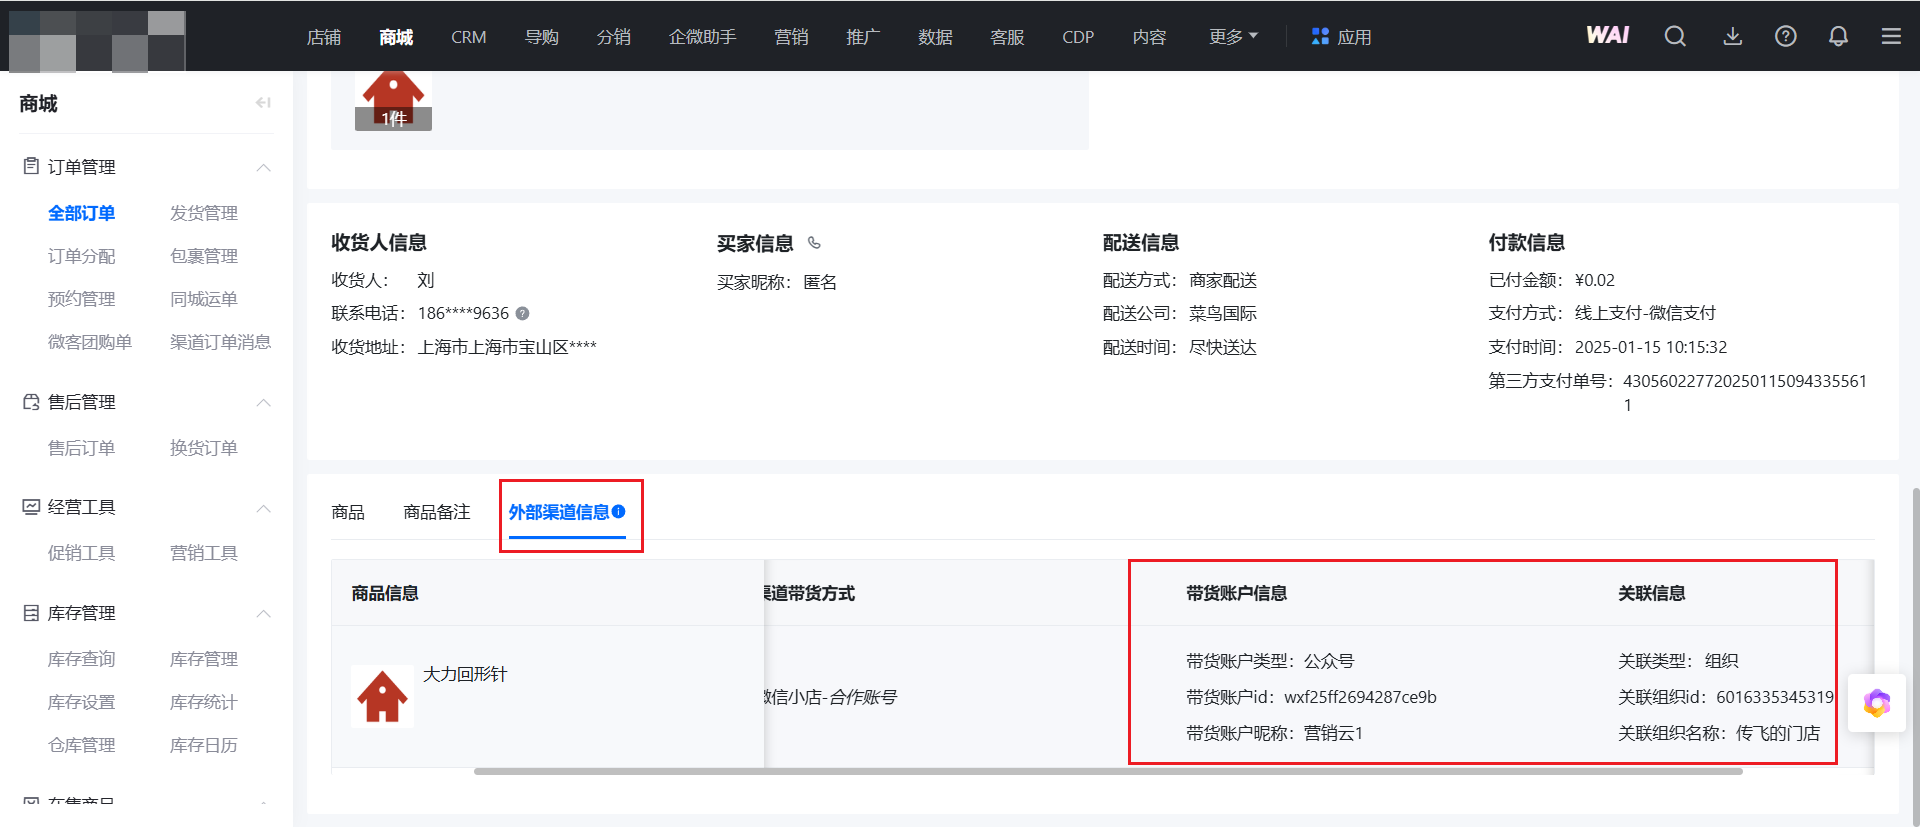Collapse the 订单管理 section
The width and height of the screenshot is (1920, 827).
[x=263, y=167]
